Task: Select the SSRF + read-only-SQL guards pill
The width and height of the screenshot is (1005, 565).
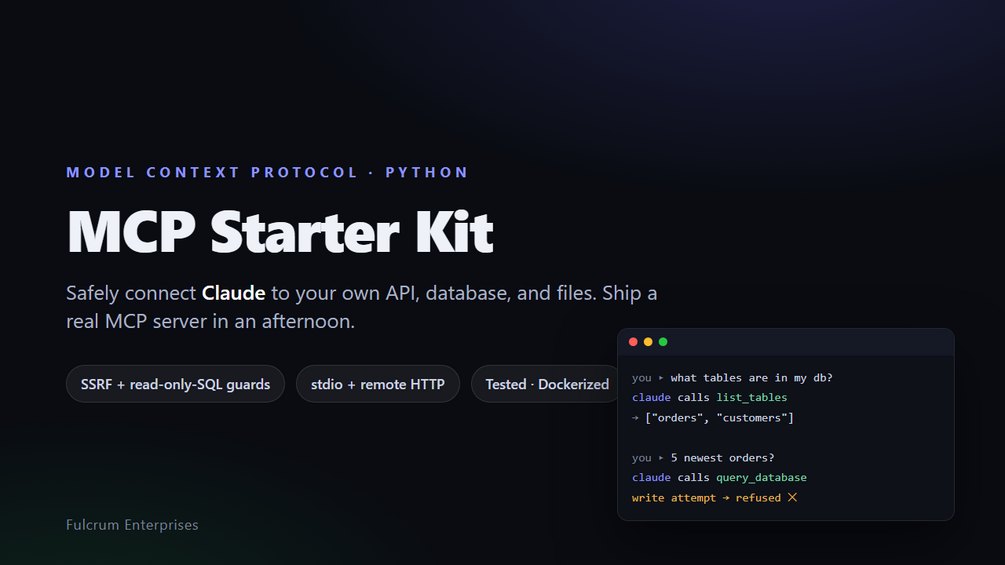Action: coord(175,384)
